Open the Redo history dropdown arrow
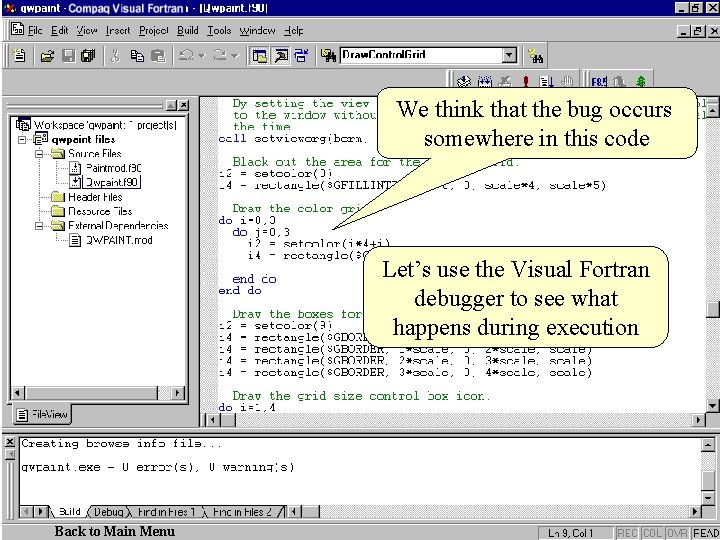 (235, 56)
